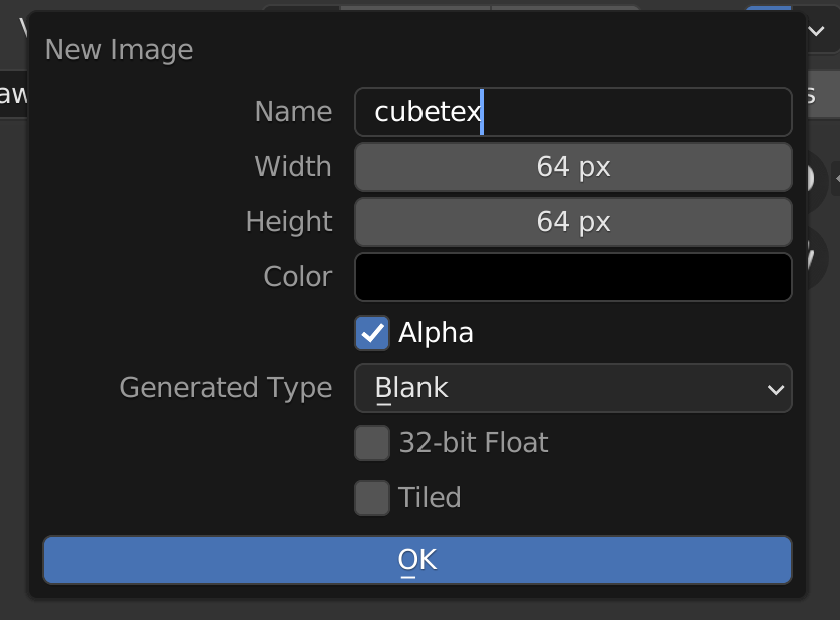Enable the Tiled checkbox
This screenshot has width=840, height=620.
372,498
